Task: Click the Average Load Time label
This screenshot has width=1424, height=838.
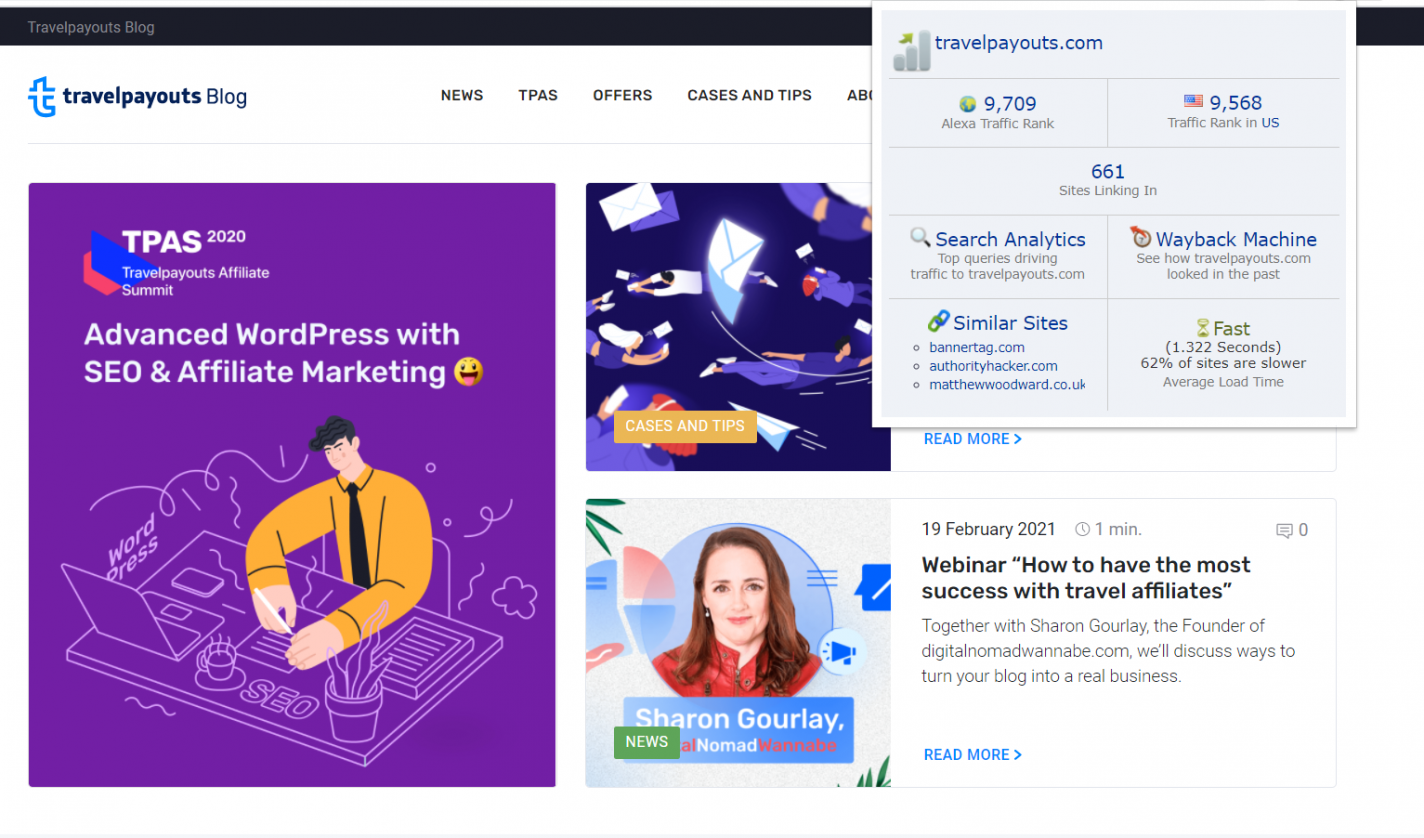Action: click(1223, 382)
